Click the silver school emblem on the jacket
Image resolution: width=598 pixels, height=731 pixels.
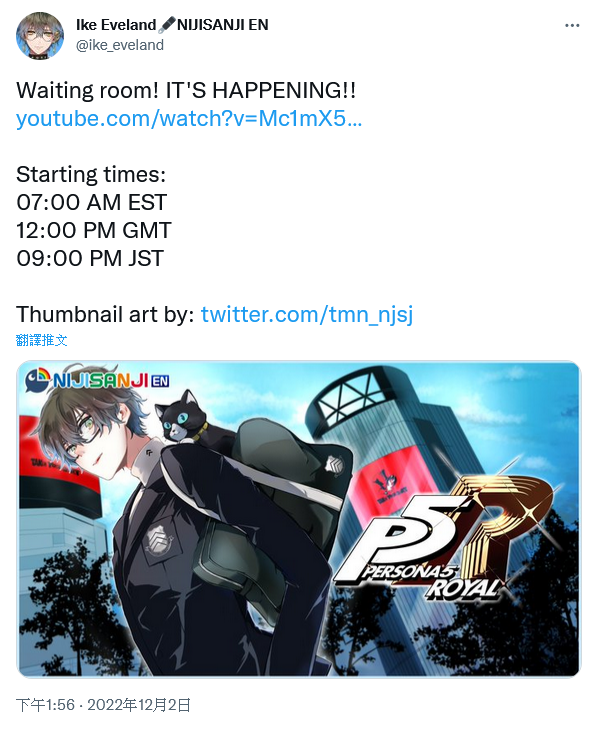[157, 538]
